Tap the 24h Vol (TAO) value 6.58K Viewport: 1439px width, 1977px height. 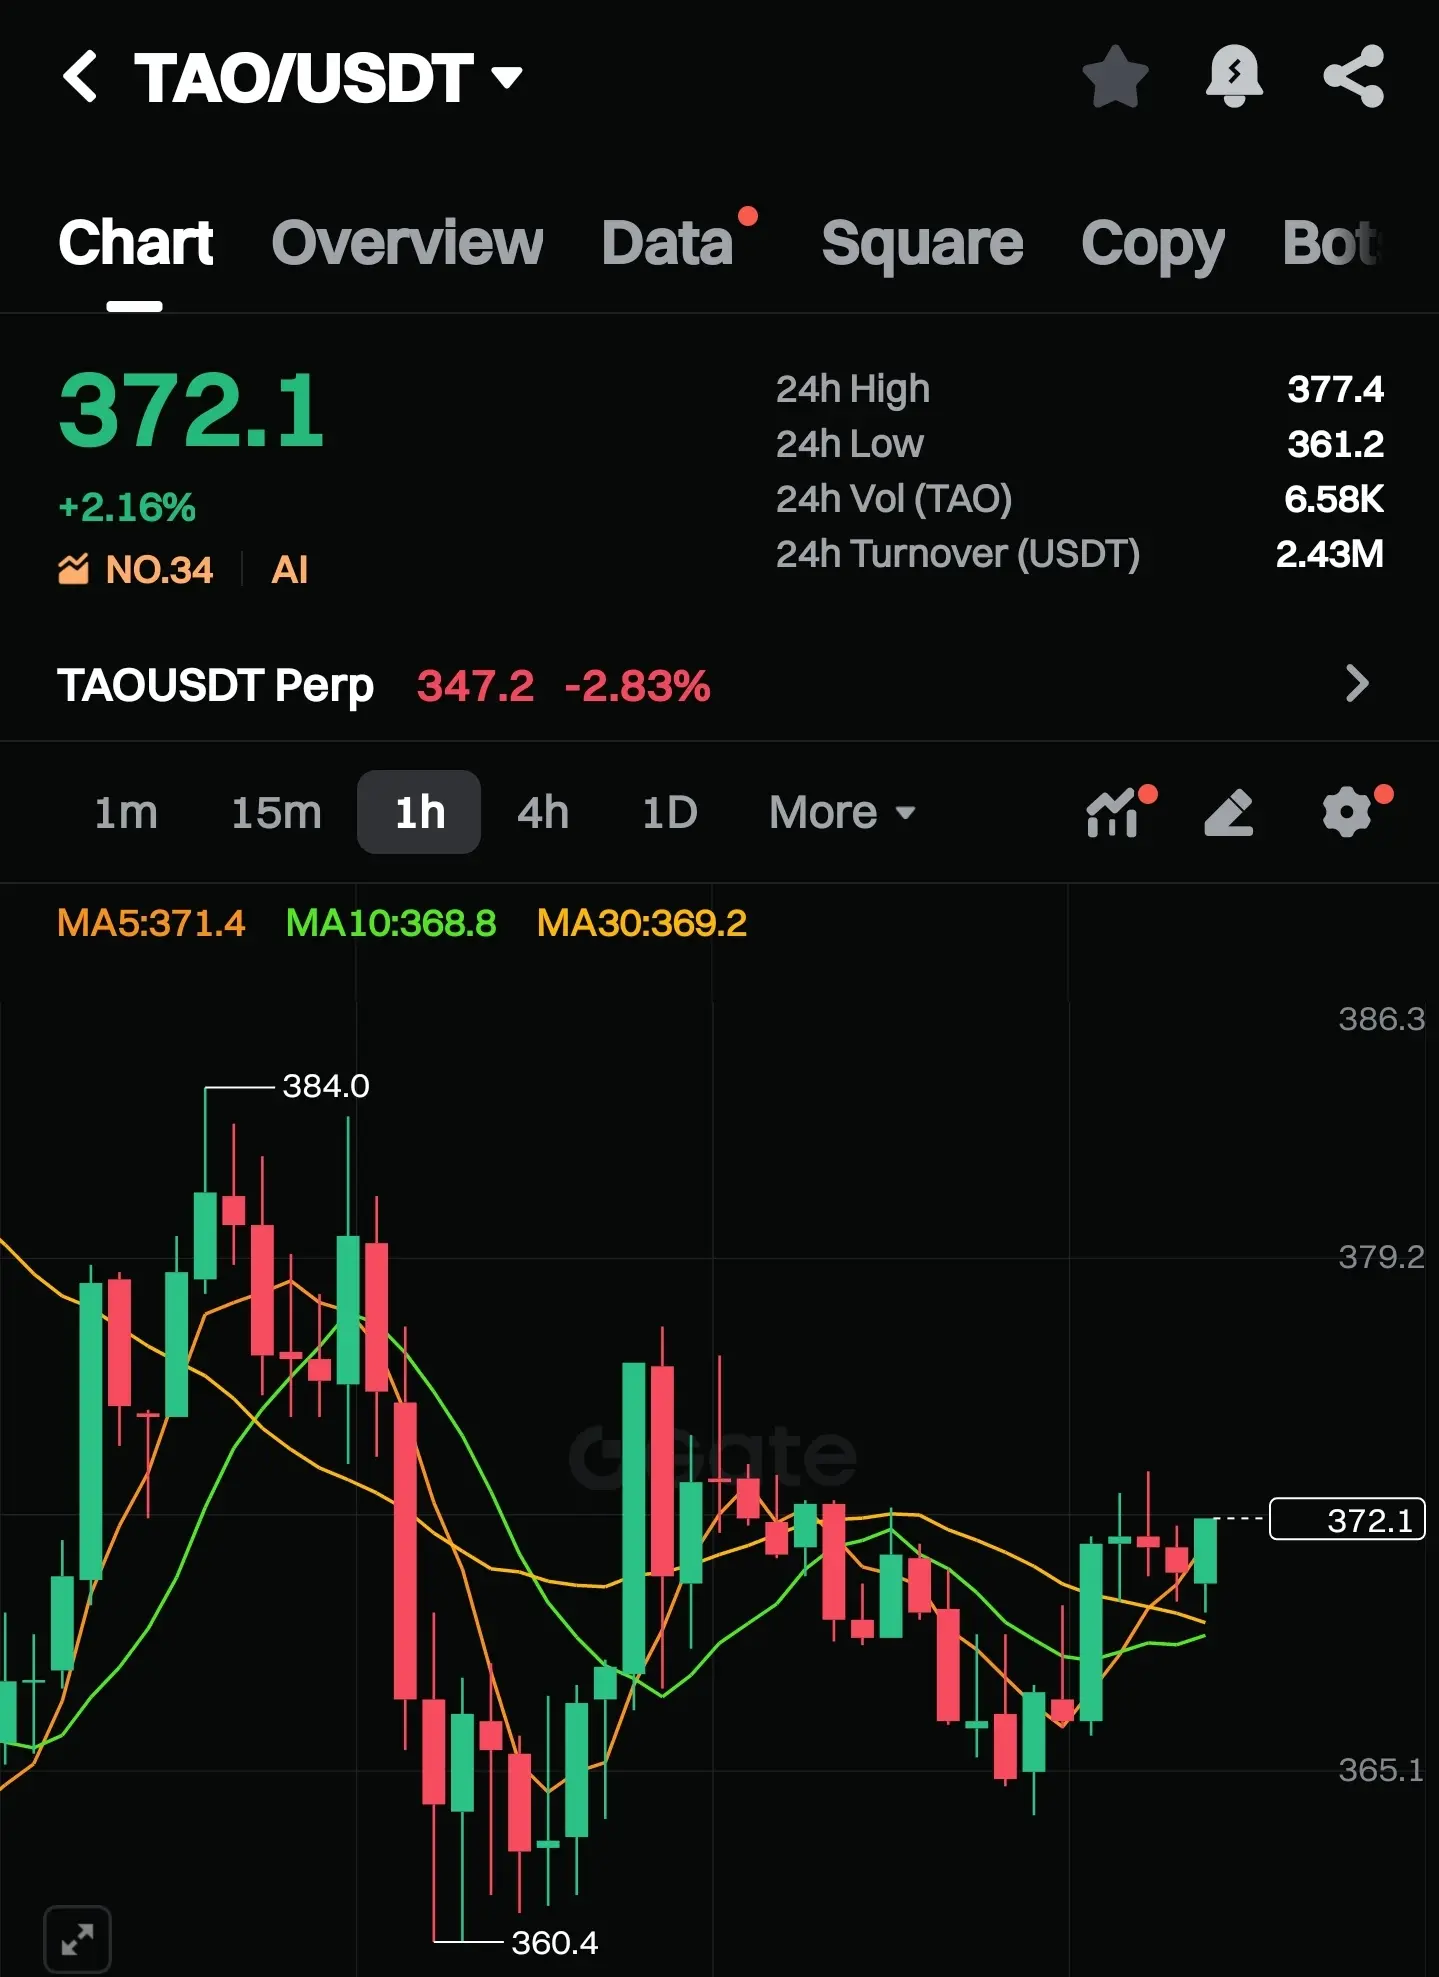[x=1334, y=499]
